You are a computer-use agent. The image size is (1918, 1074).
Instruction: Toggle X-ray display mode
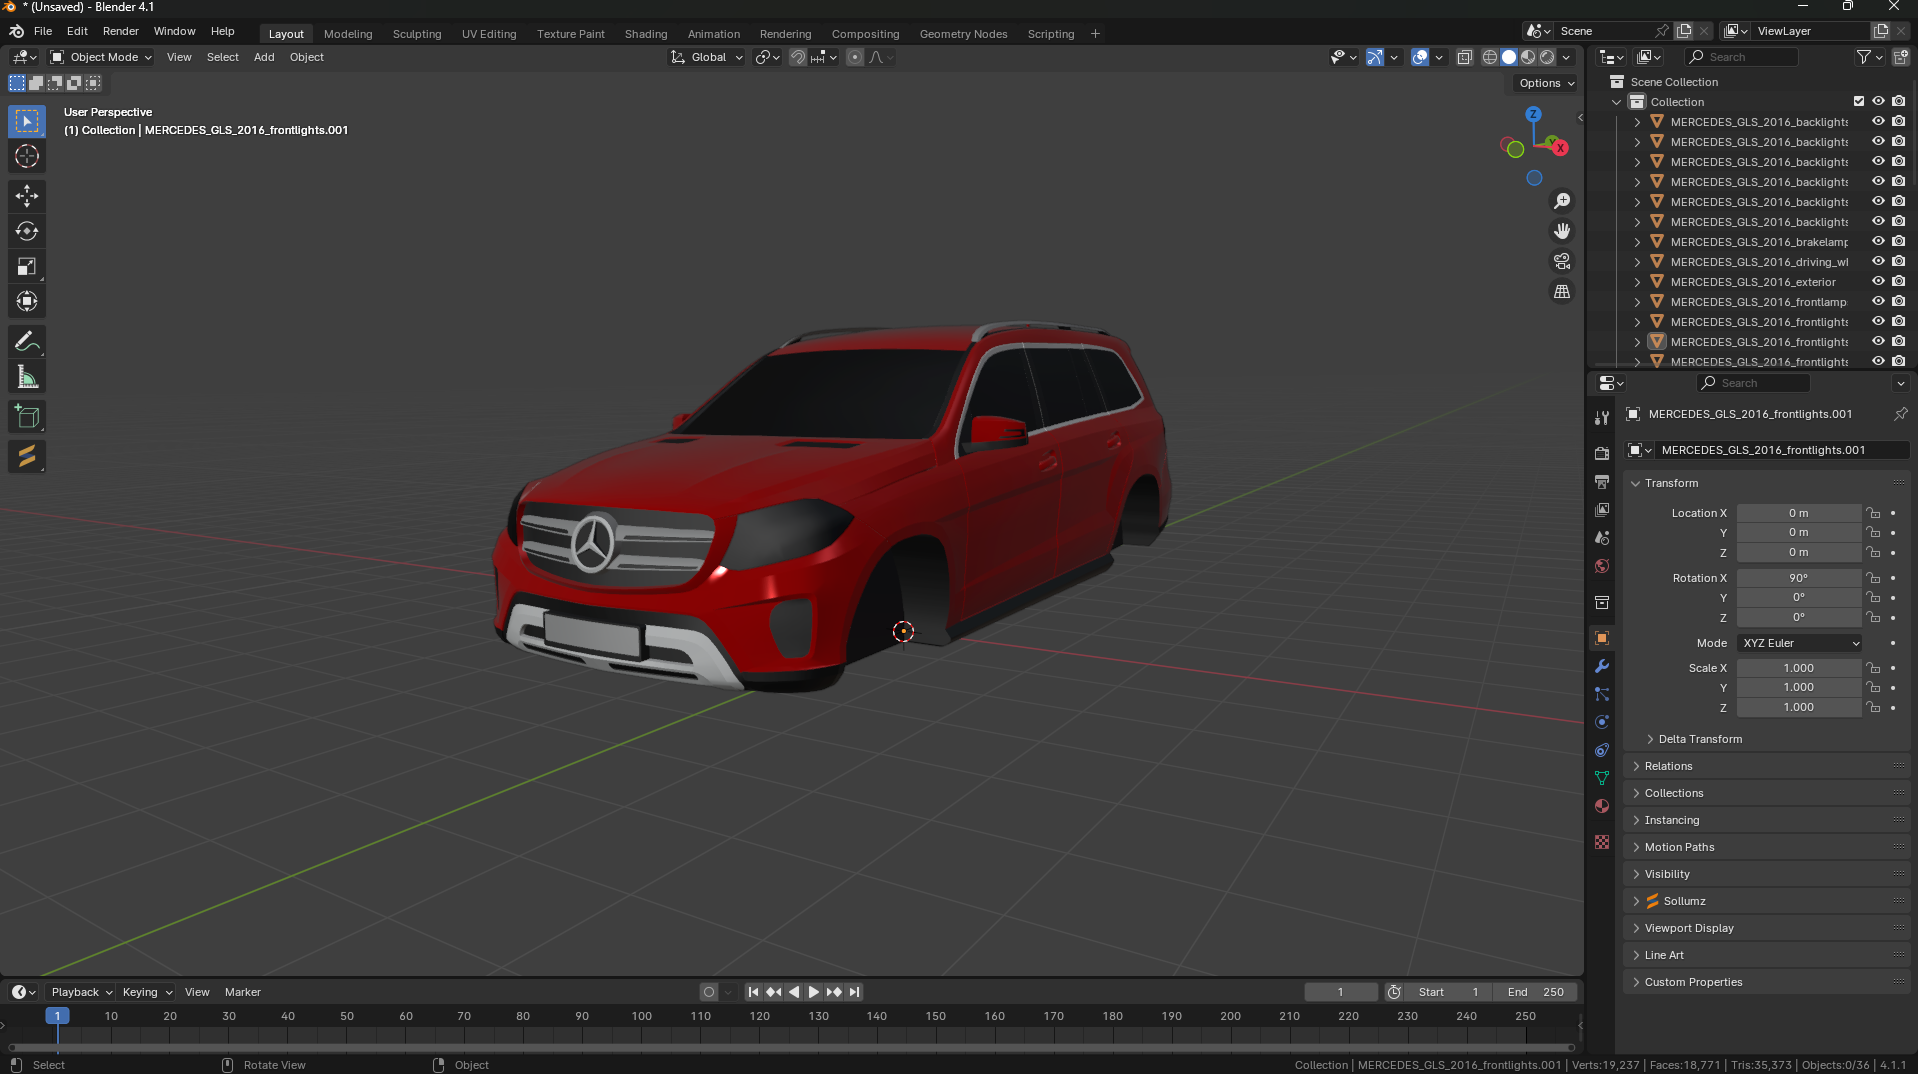point(1464,57)
